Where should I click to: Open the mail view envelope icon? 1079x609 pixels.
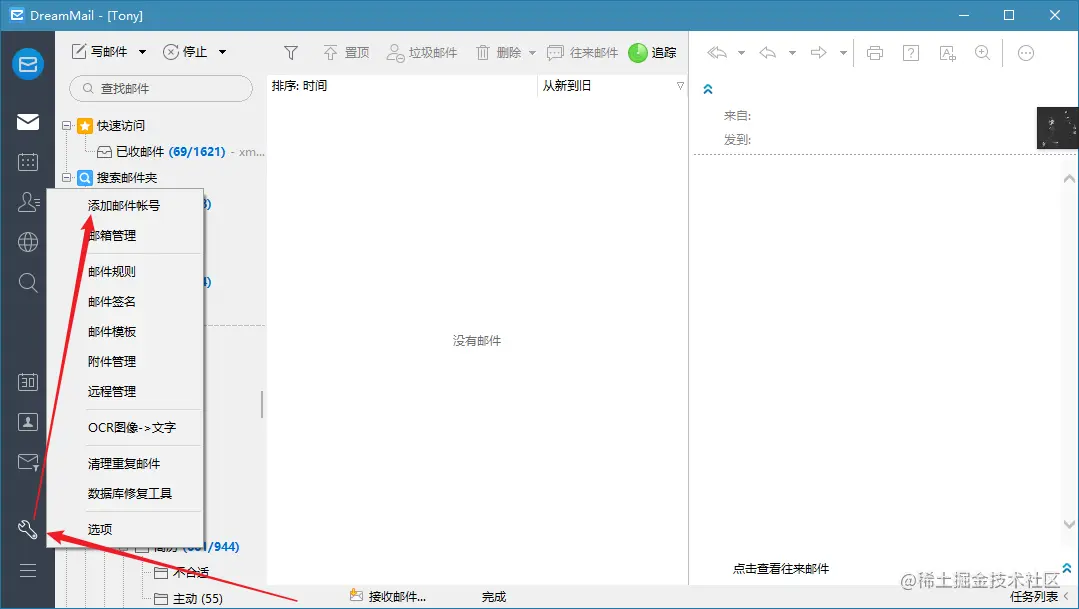(x=28, y=122)
